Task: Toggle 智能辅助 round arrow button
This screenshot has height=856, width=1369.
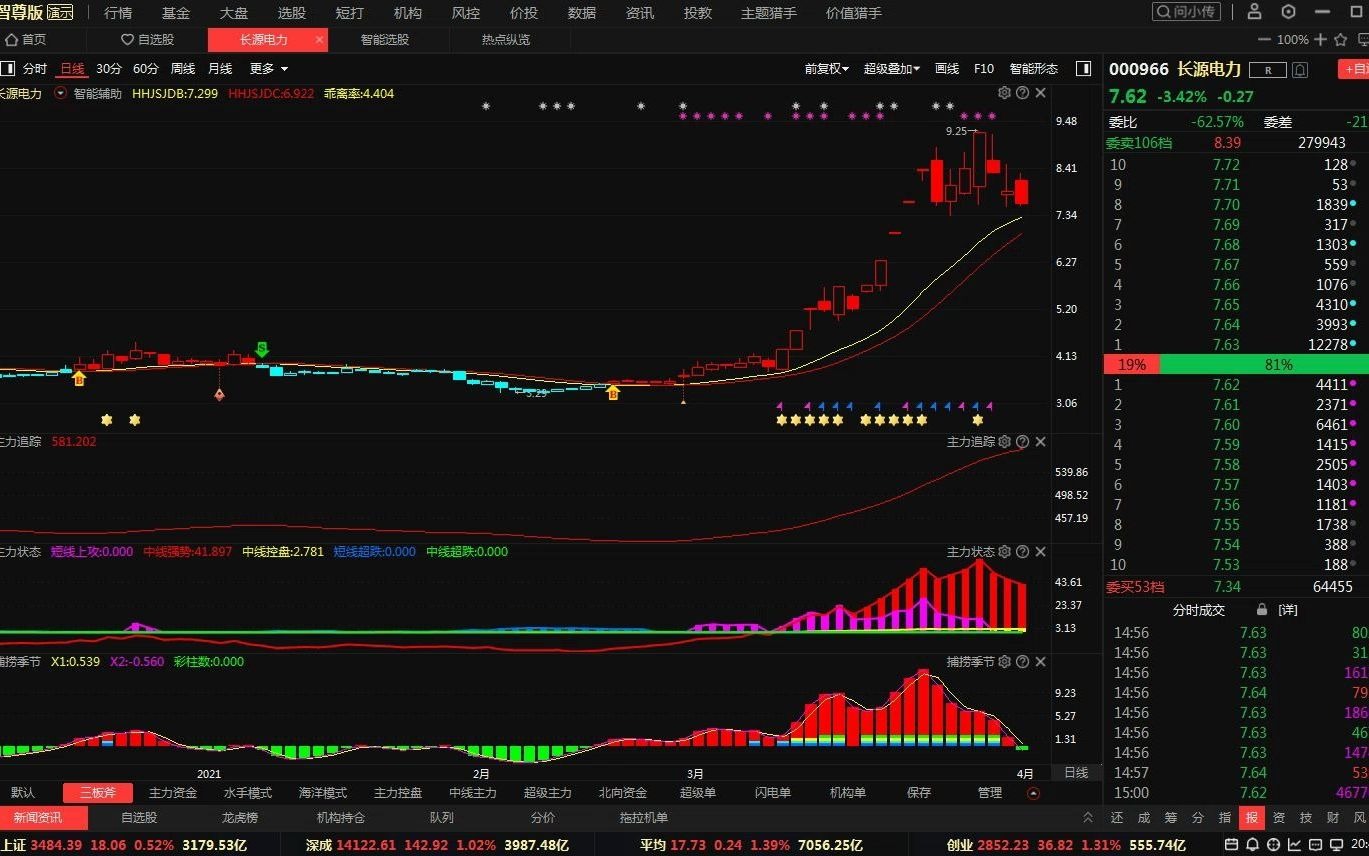Action: [x=61, y=93]
